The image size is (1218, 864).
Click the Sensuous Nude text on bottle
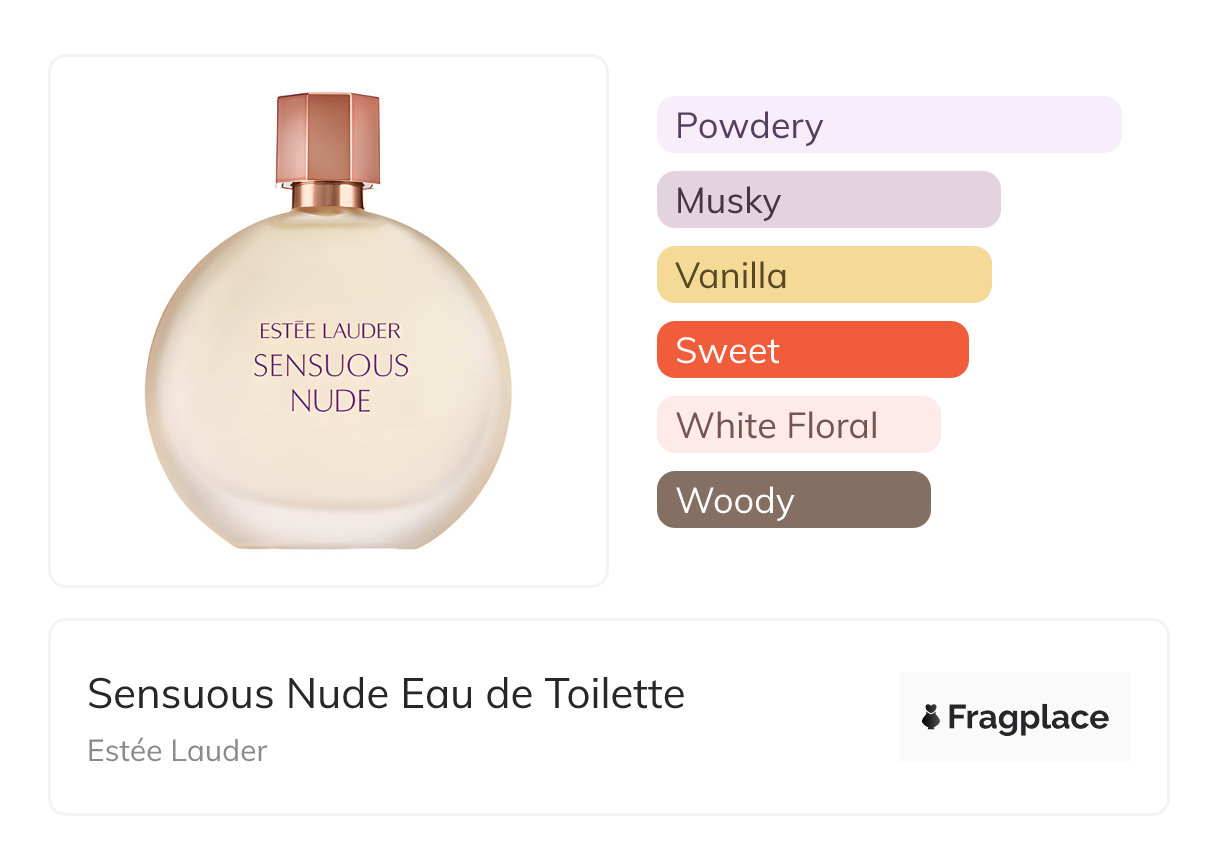click(x=331, y=383)
